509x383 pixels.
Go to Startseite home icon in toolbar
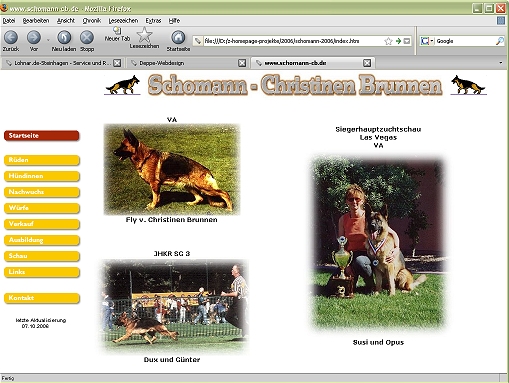click(178, 38)
